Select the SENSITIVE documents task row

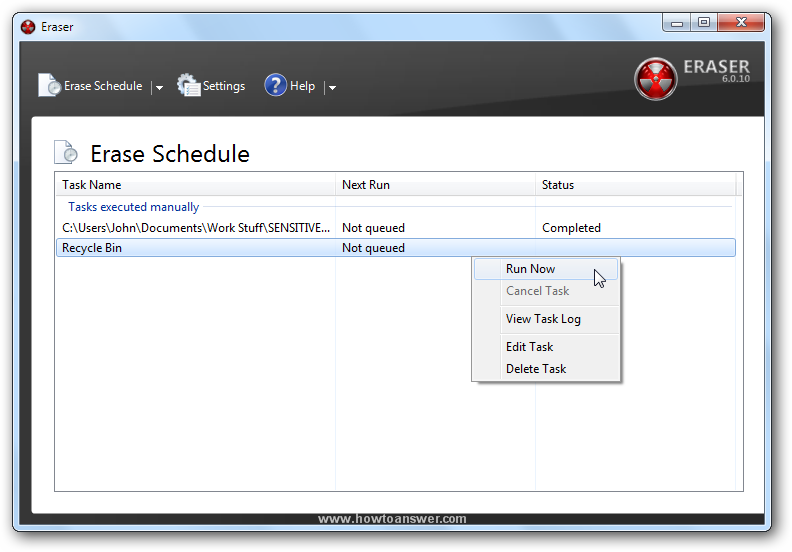point(396,228)
